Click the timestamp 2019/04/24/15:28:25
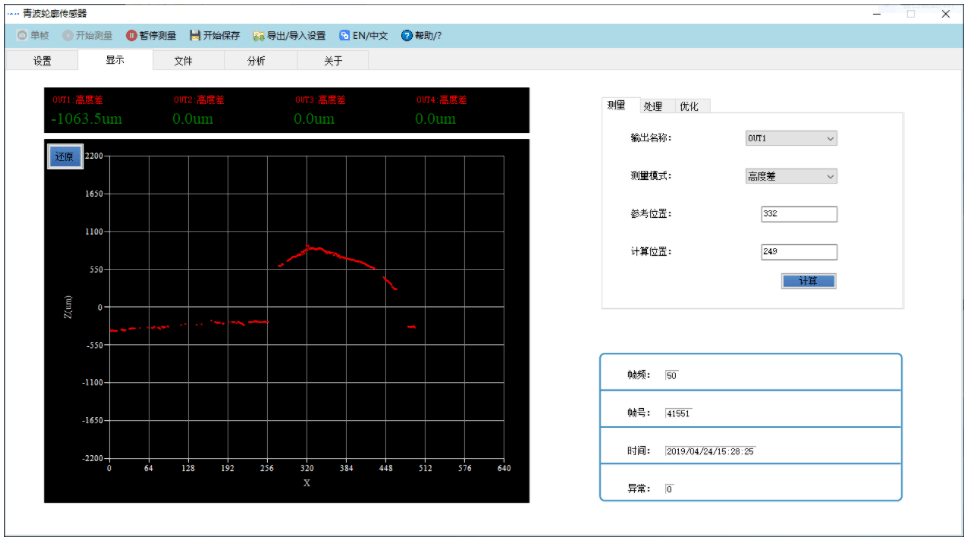The width and height of the screenshot is (971, 543). [710, 451]
